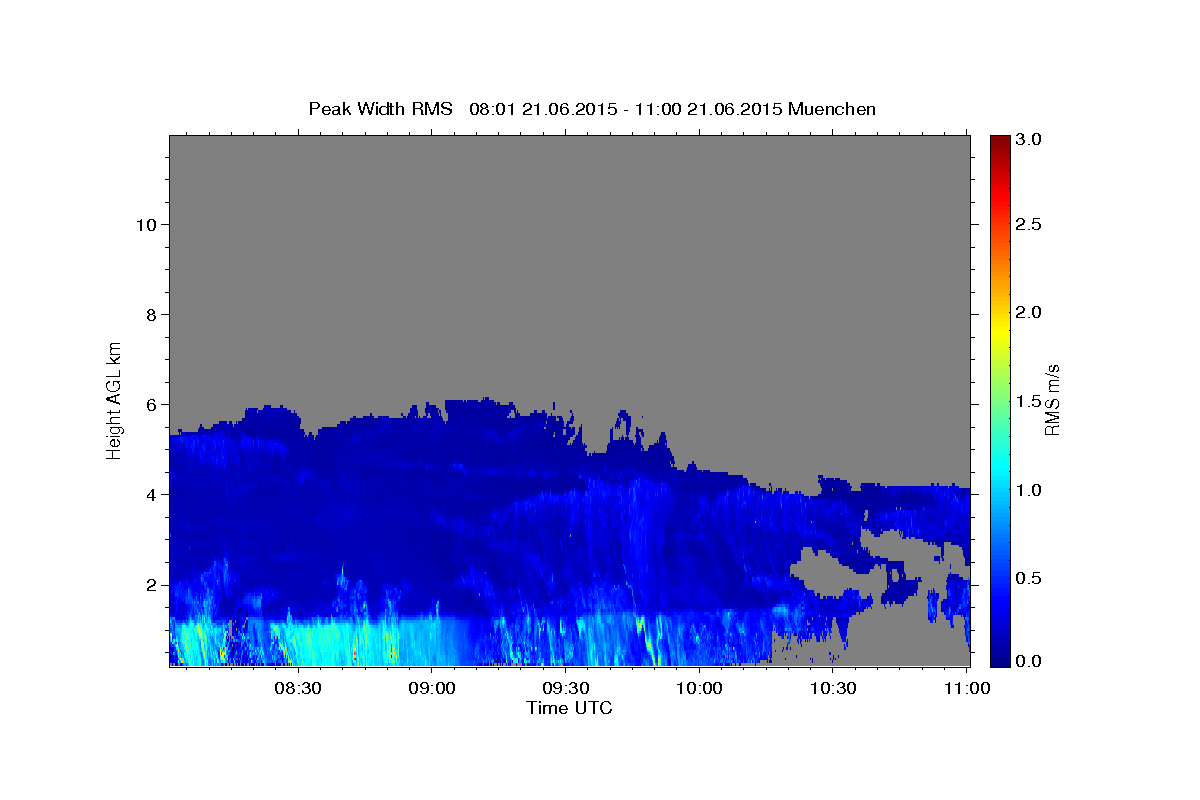Click the 'RMS m/s' colorbar label
The width and height of the screenshot is (1200, 800).
pos(1051,399)
